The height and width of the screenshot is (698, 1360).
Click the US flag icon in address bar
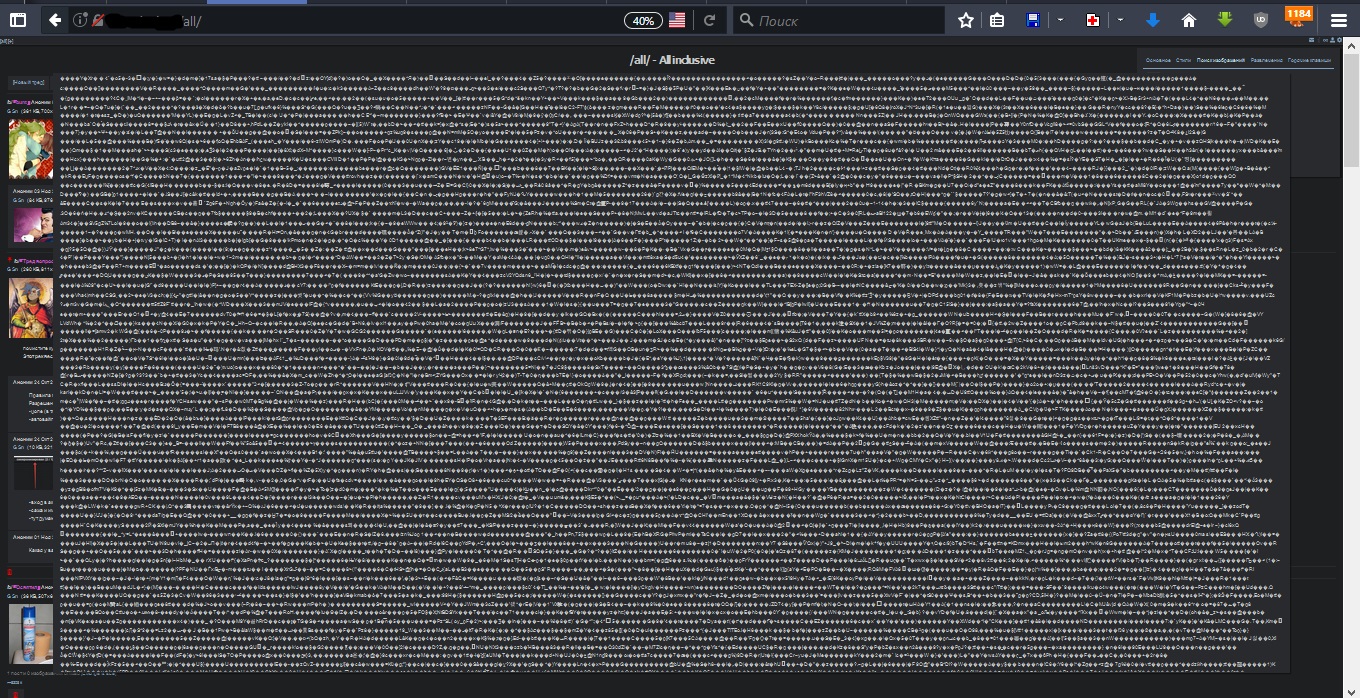[678, 20]
